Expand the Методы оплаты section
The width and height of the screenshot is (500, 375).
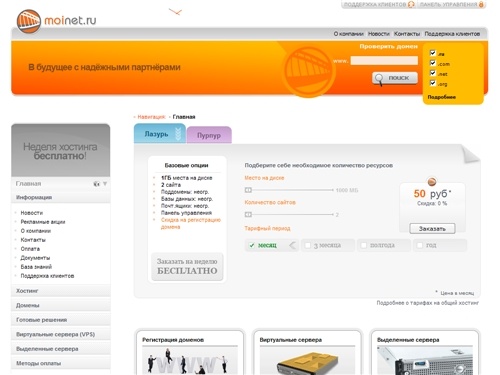click(61, 363)
